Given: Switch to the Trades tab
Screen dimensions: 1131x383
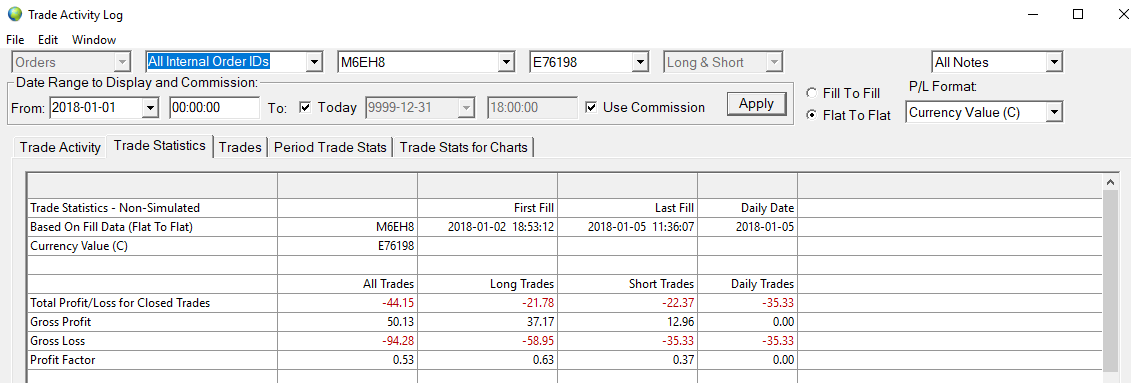Looking at the screenshot, I should [x=240, y=147].
